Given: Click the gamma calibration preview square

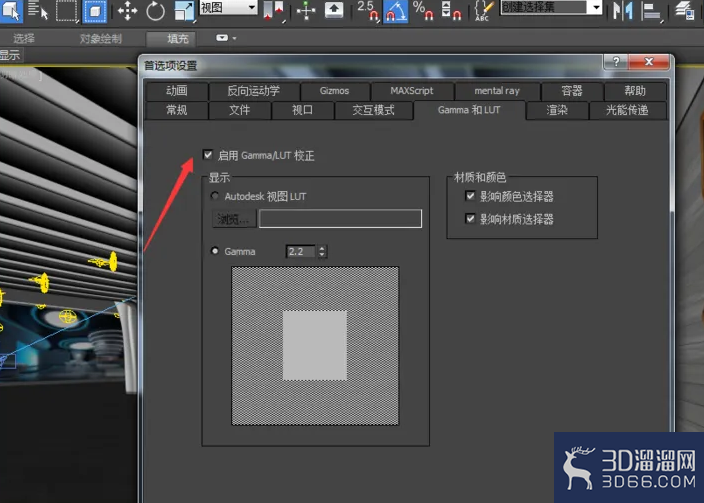Looking at the screenshot, I should [315, 345].
